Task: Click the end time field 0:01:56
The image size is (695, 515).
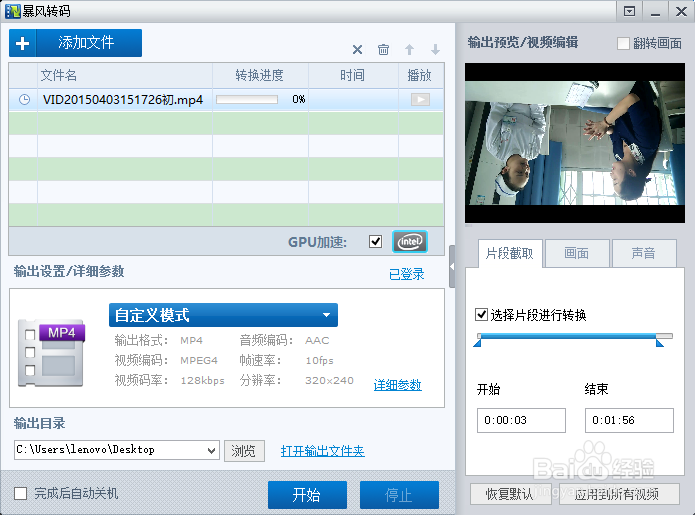Action: 629,420
